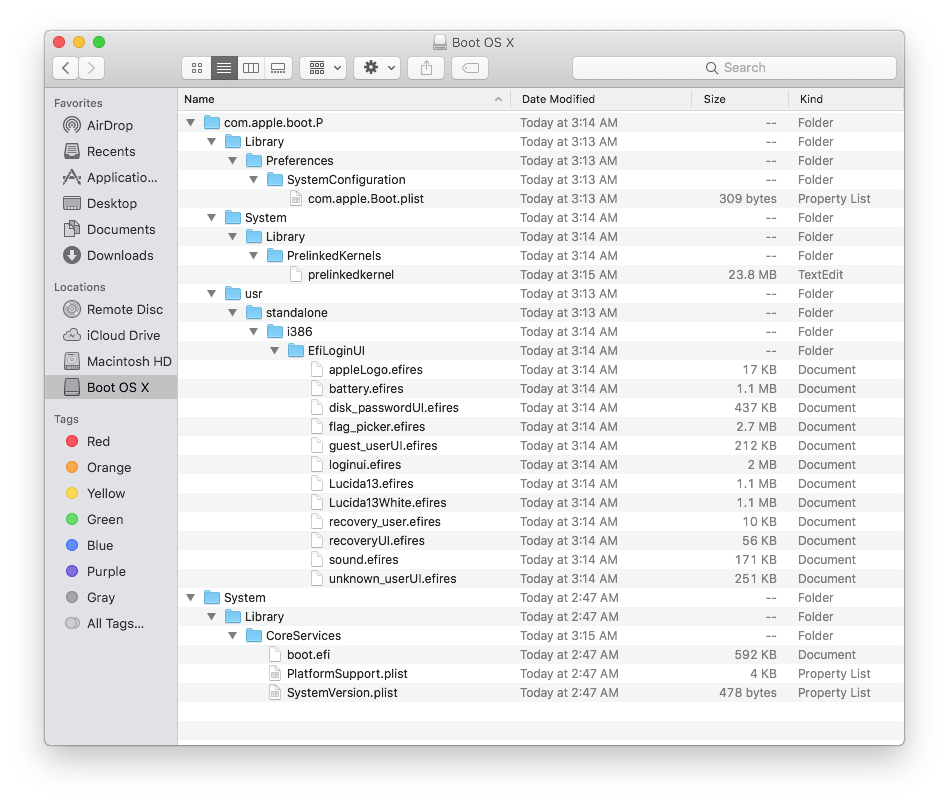Image resolution: width=949 pixels, height=804 pixels.
Task: Select the Purple tag
Action: pyautogui.click(x=111, y=572)
